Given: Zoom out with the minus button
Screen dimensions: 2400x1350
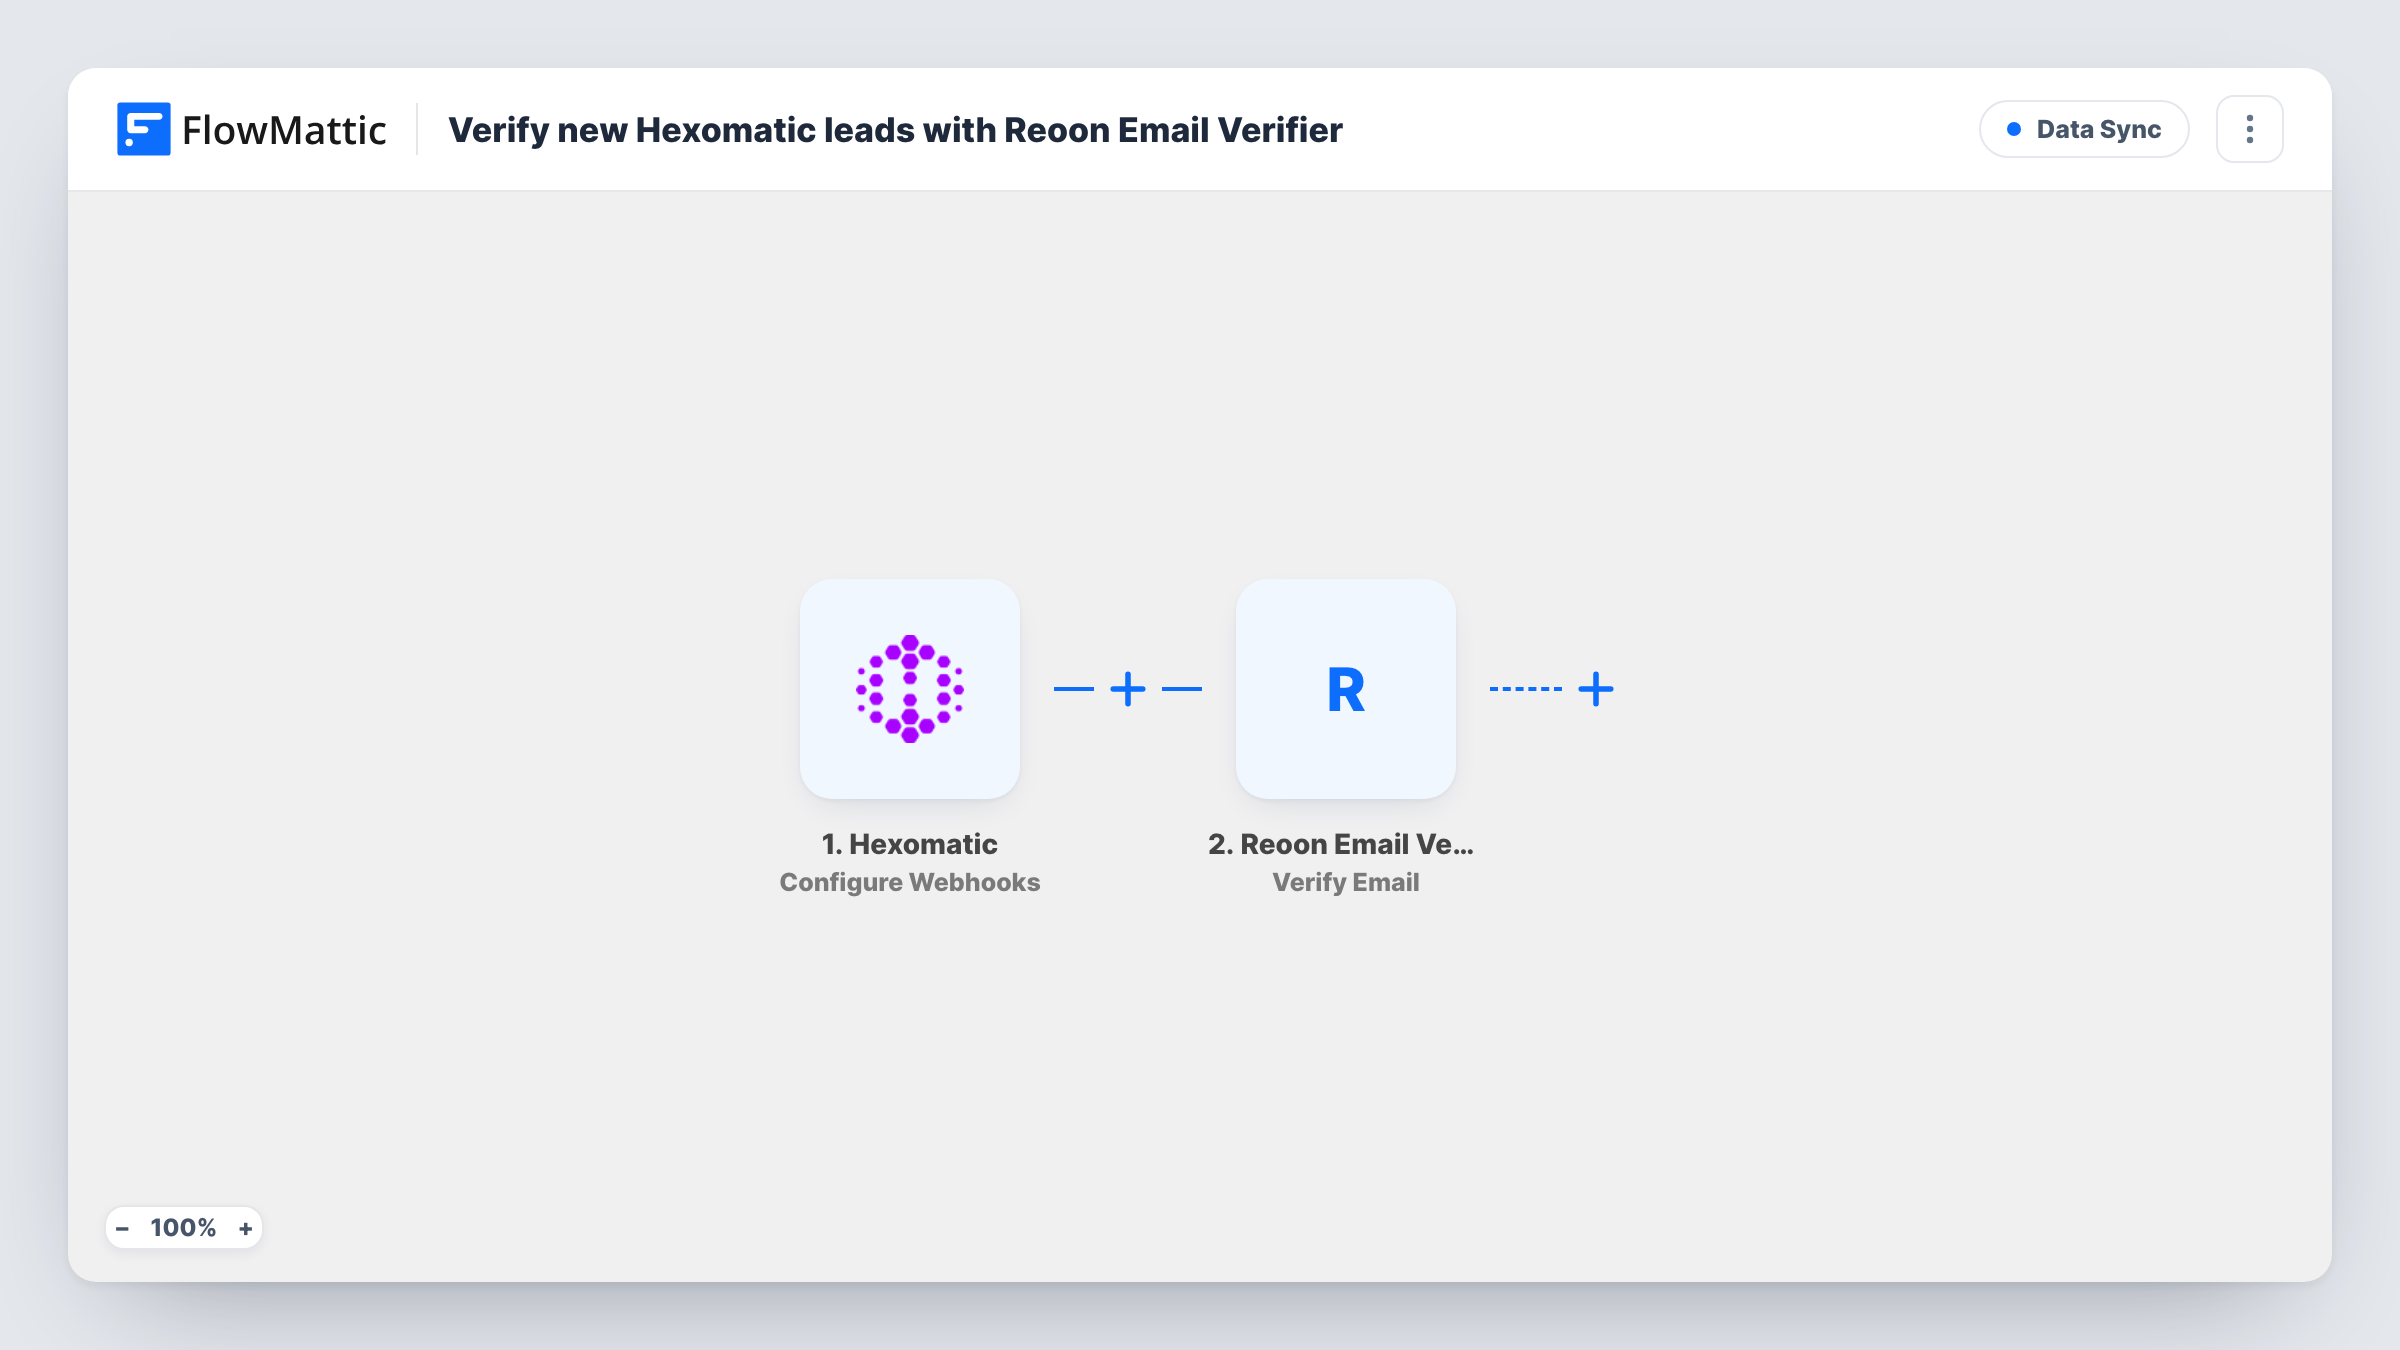Looking at the screenshot, I should 123,1228.
